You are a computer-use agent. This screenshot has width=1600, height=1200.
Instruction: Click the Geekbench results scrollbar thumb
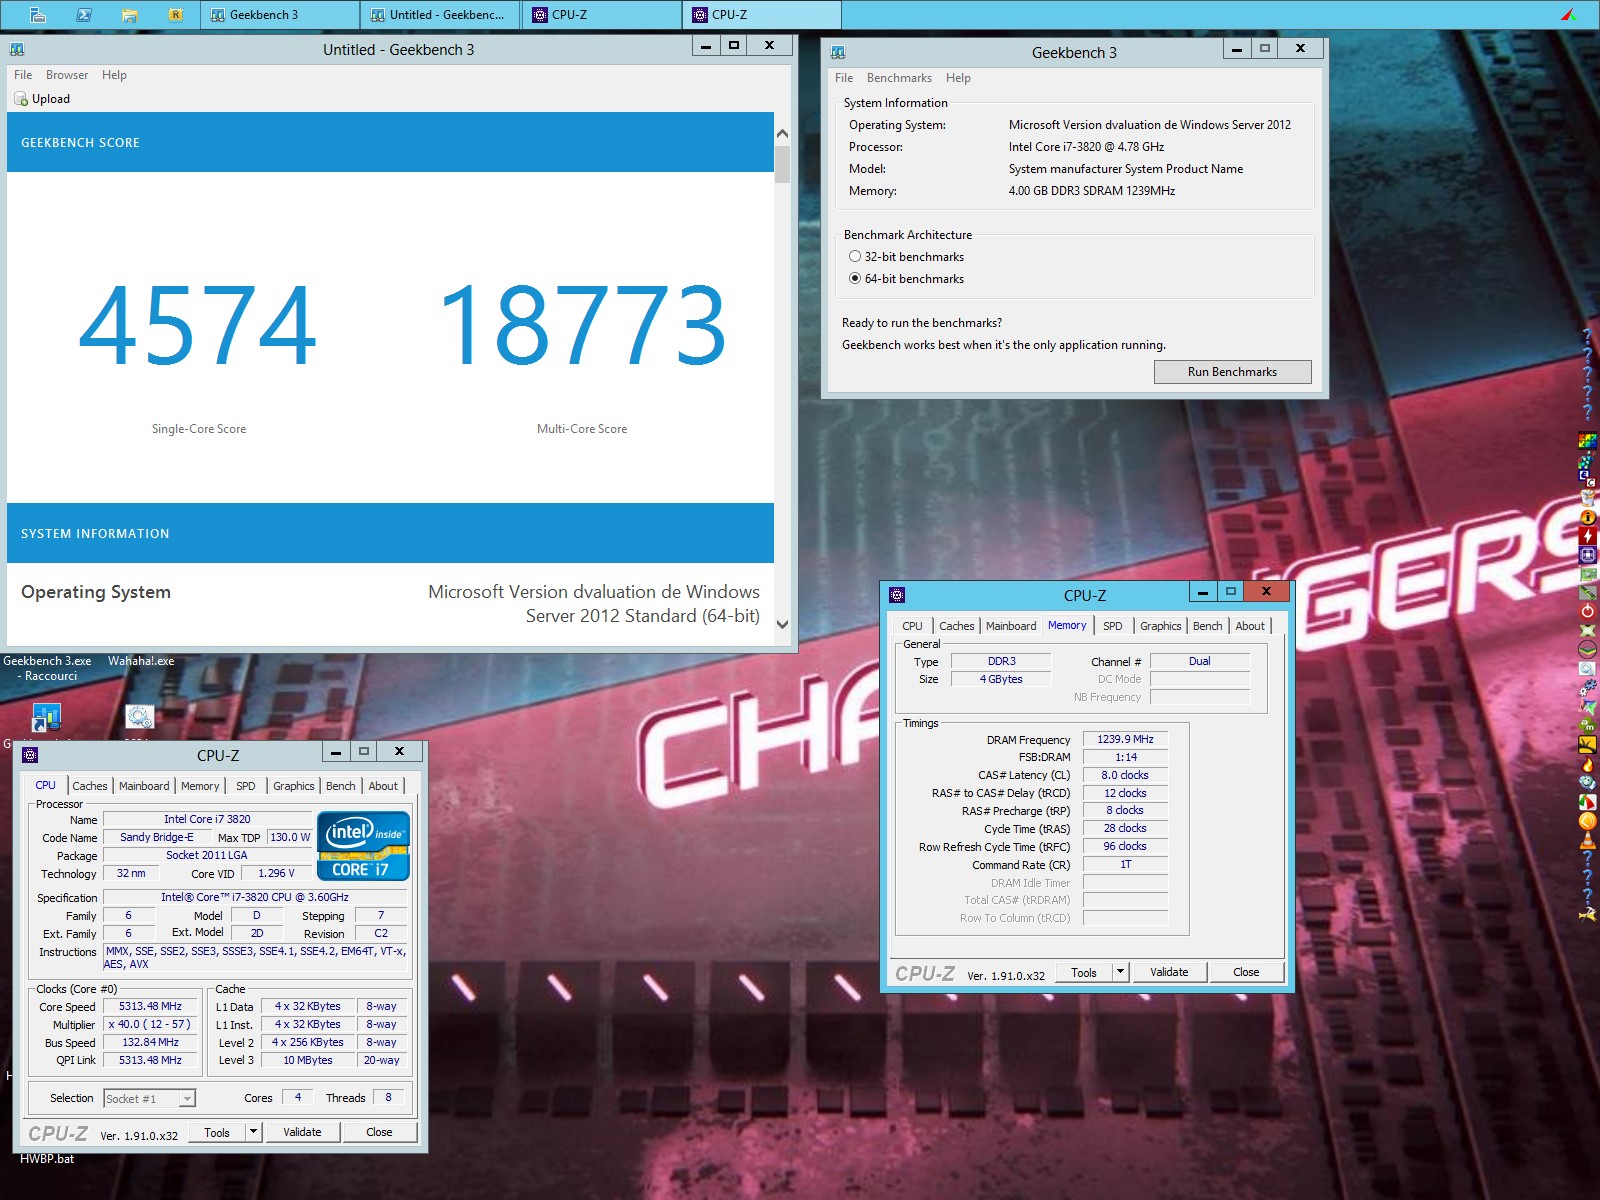(x=782, y=164)
